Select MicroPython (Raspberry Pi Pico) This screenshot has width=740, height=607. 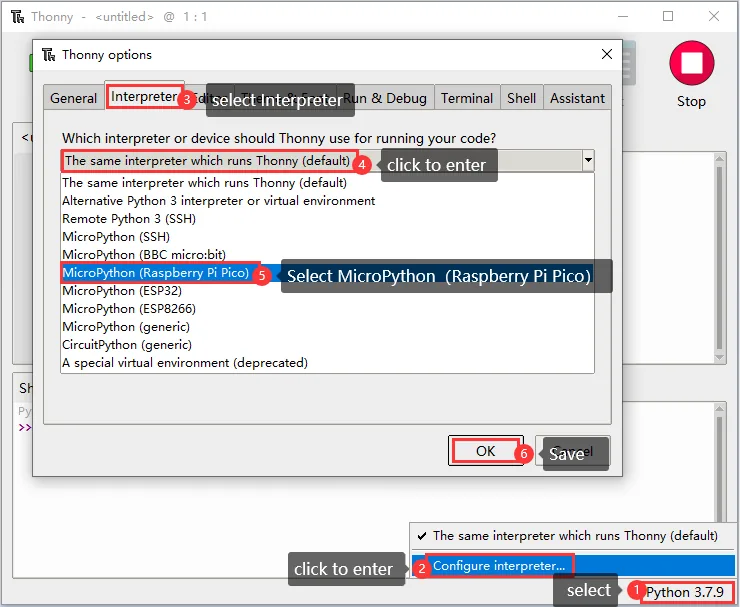coord(328,273)
